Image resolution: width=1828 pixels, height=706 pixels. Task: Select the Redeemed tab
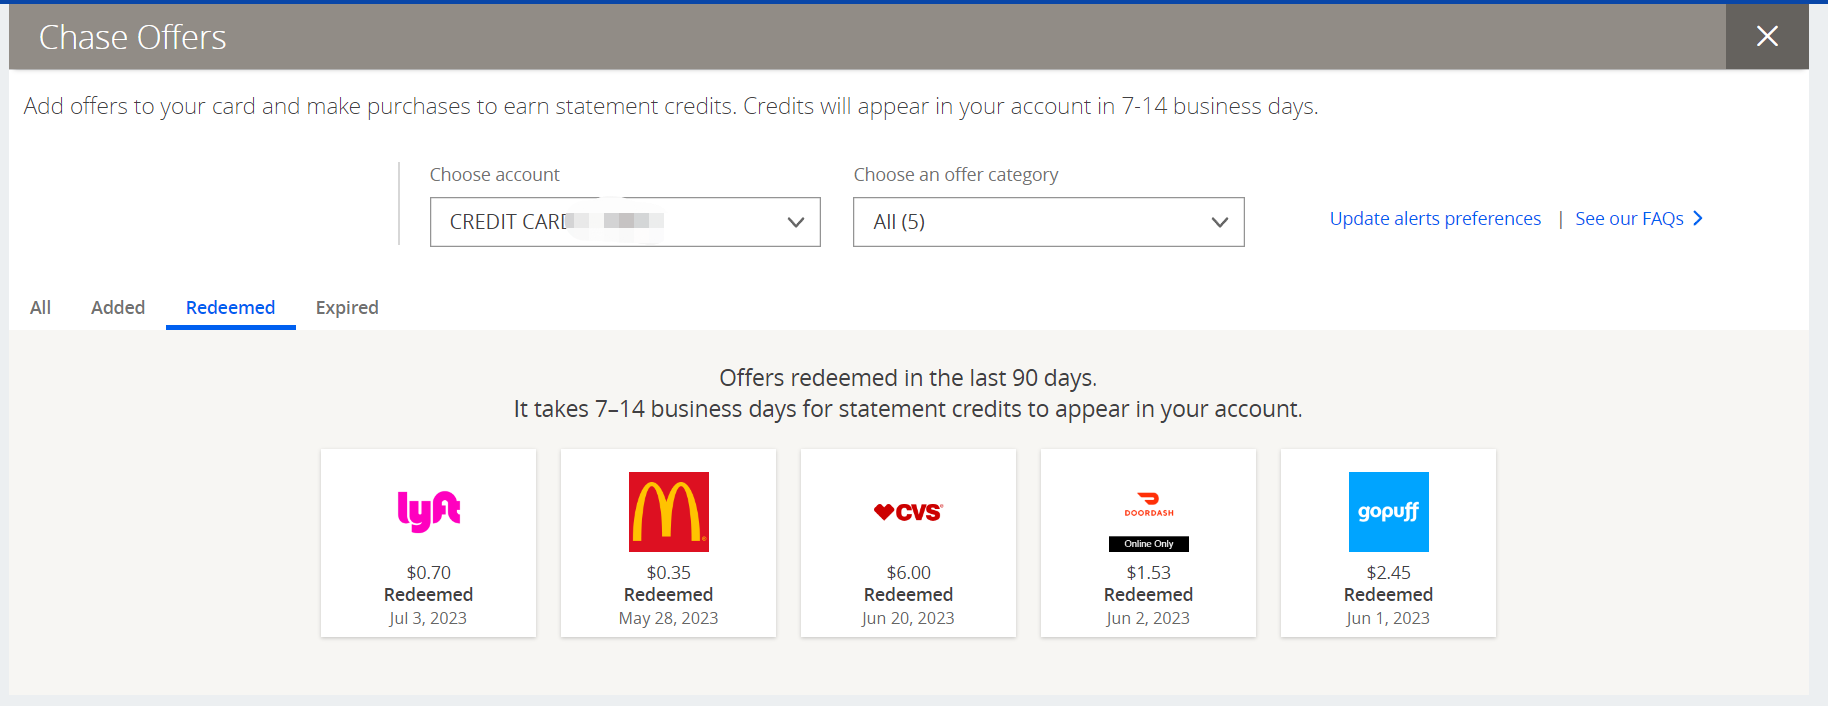tap(230, 307)
